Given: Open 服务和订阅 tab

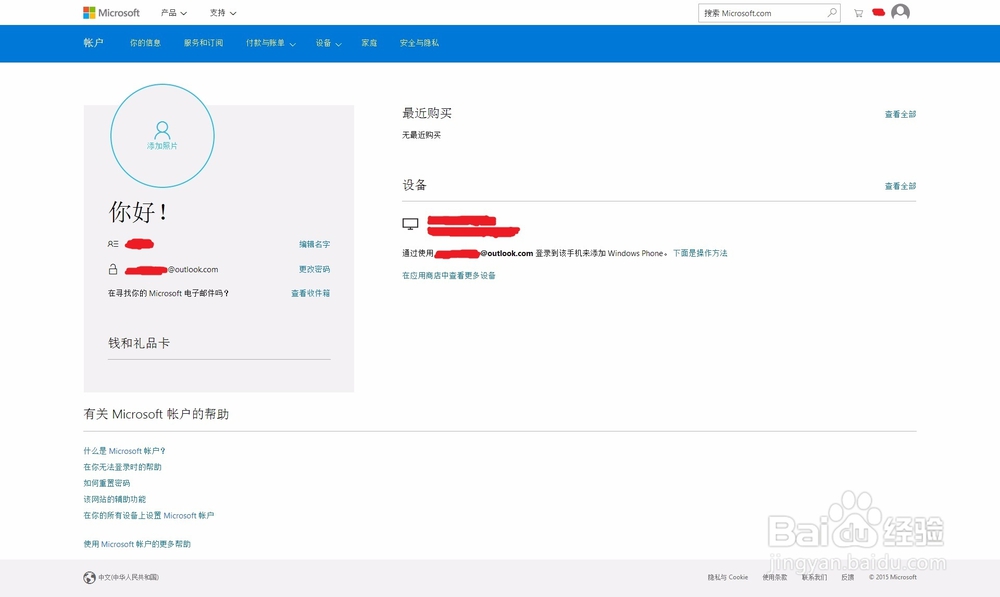Looking at the screenshot, I should [x=203, y=43].
